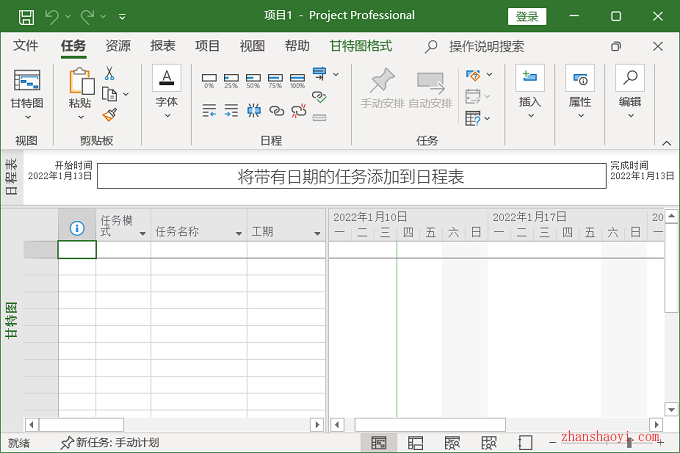Click task table horizontal scrollbar thumb
This screenshot has width=680, height=453.
tap(82, 425)
